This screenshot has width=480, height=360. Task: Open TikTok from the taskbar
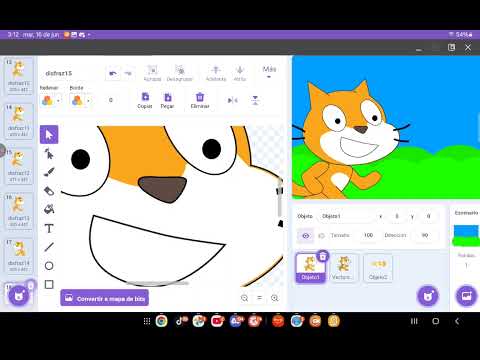[x=180, y=321]
